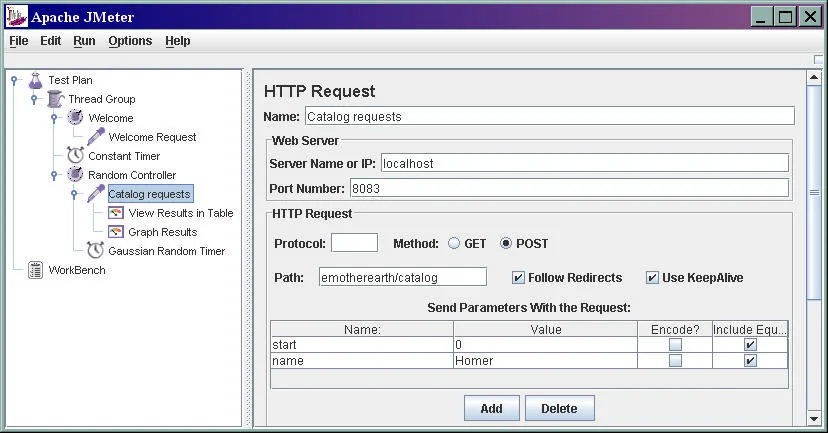This screenshot has width=828, height=433.
Task: Collapse the Welcome controller node
Action: click(x=54, y=118)
